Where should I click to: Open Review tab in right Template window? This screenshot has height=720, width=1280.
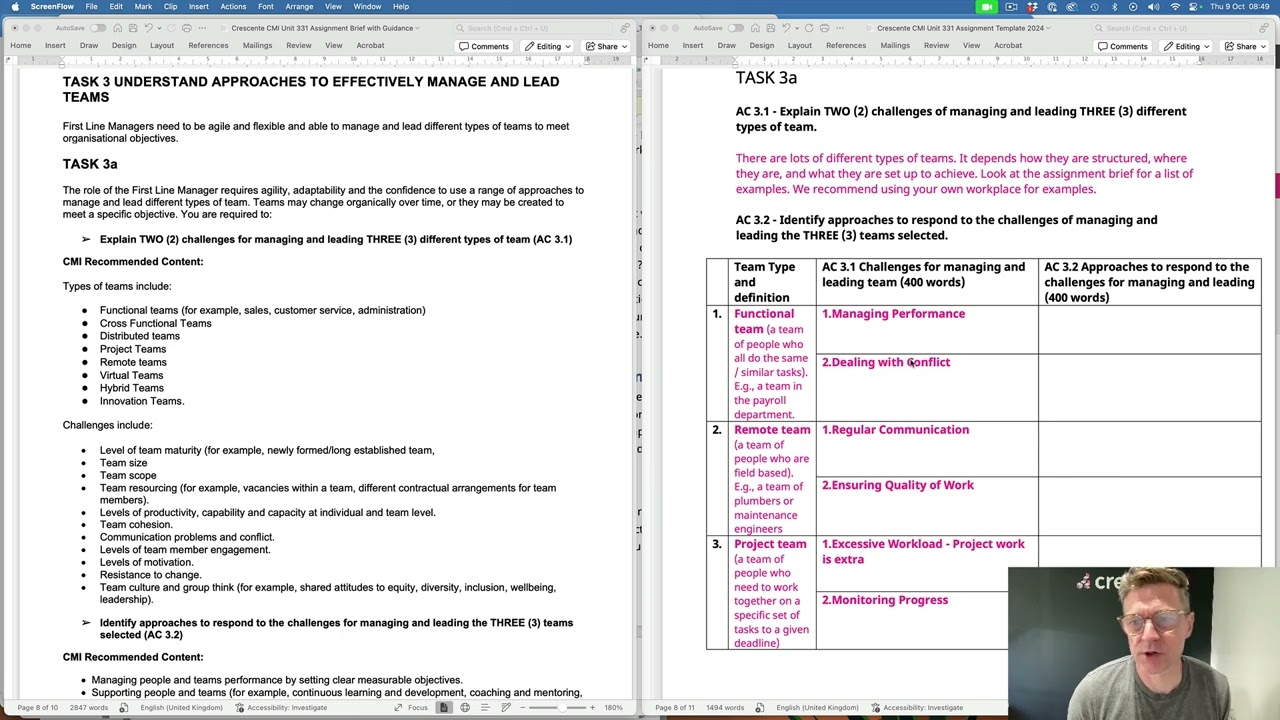937,45
